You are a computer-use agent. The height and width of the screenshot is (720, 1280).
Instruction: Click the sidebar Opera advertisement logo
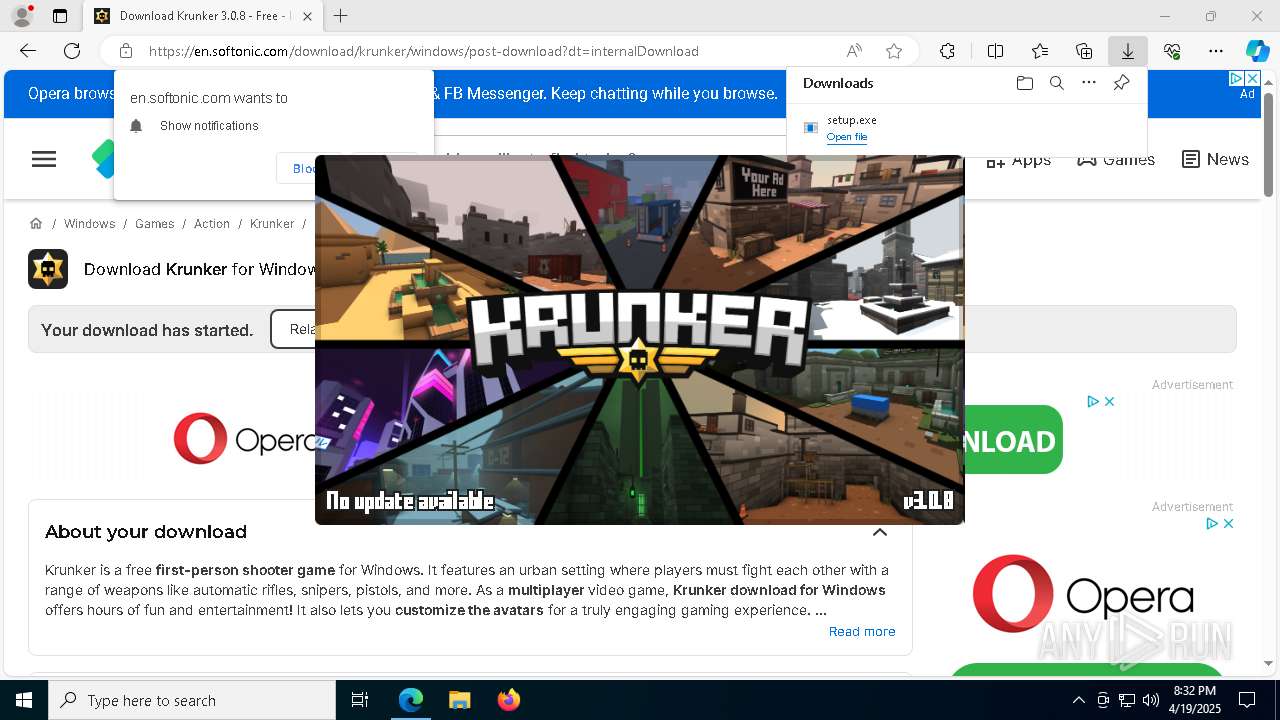pos(1084,594)
